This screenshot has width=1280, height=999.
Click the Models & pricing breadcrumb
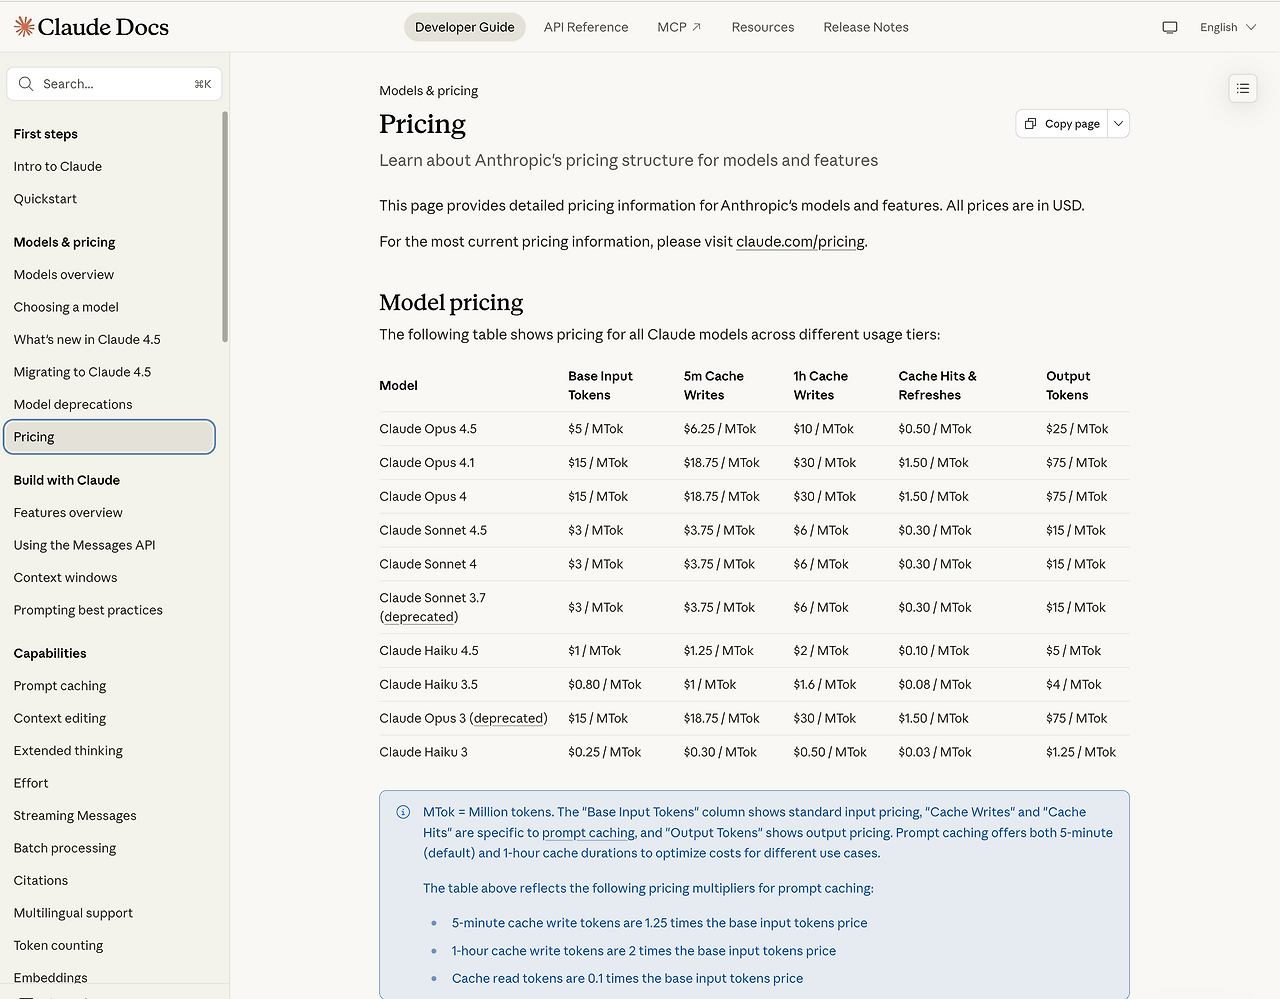429,91
